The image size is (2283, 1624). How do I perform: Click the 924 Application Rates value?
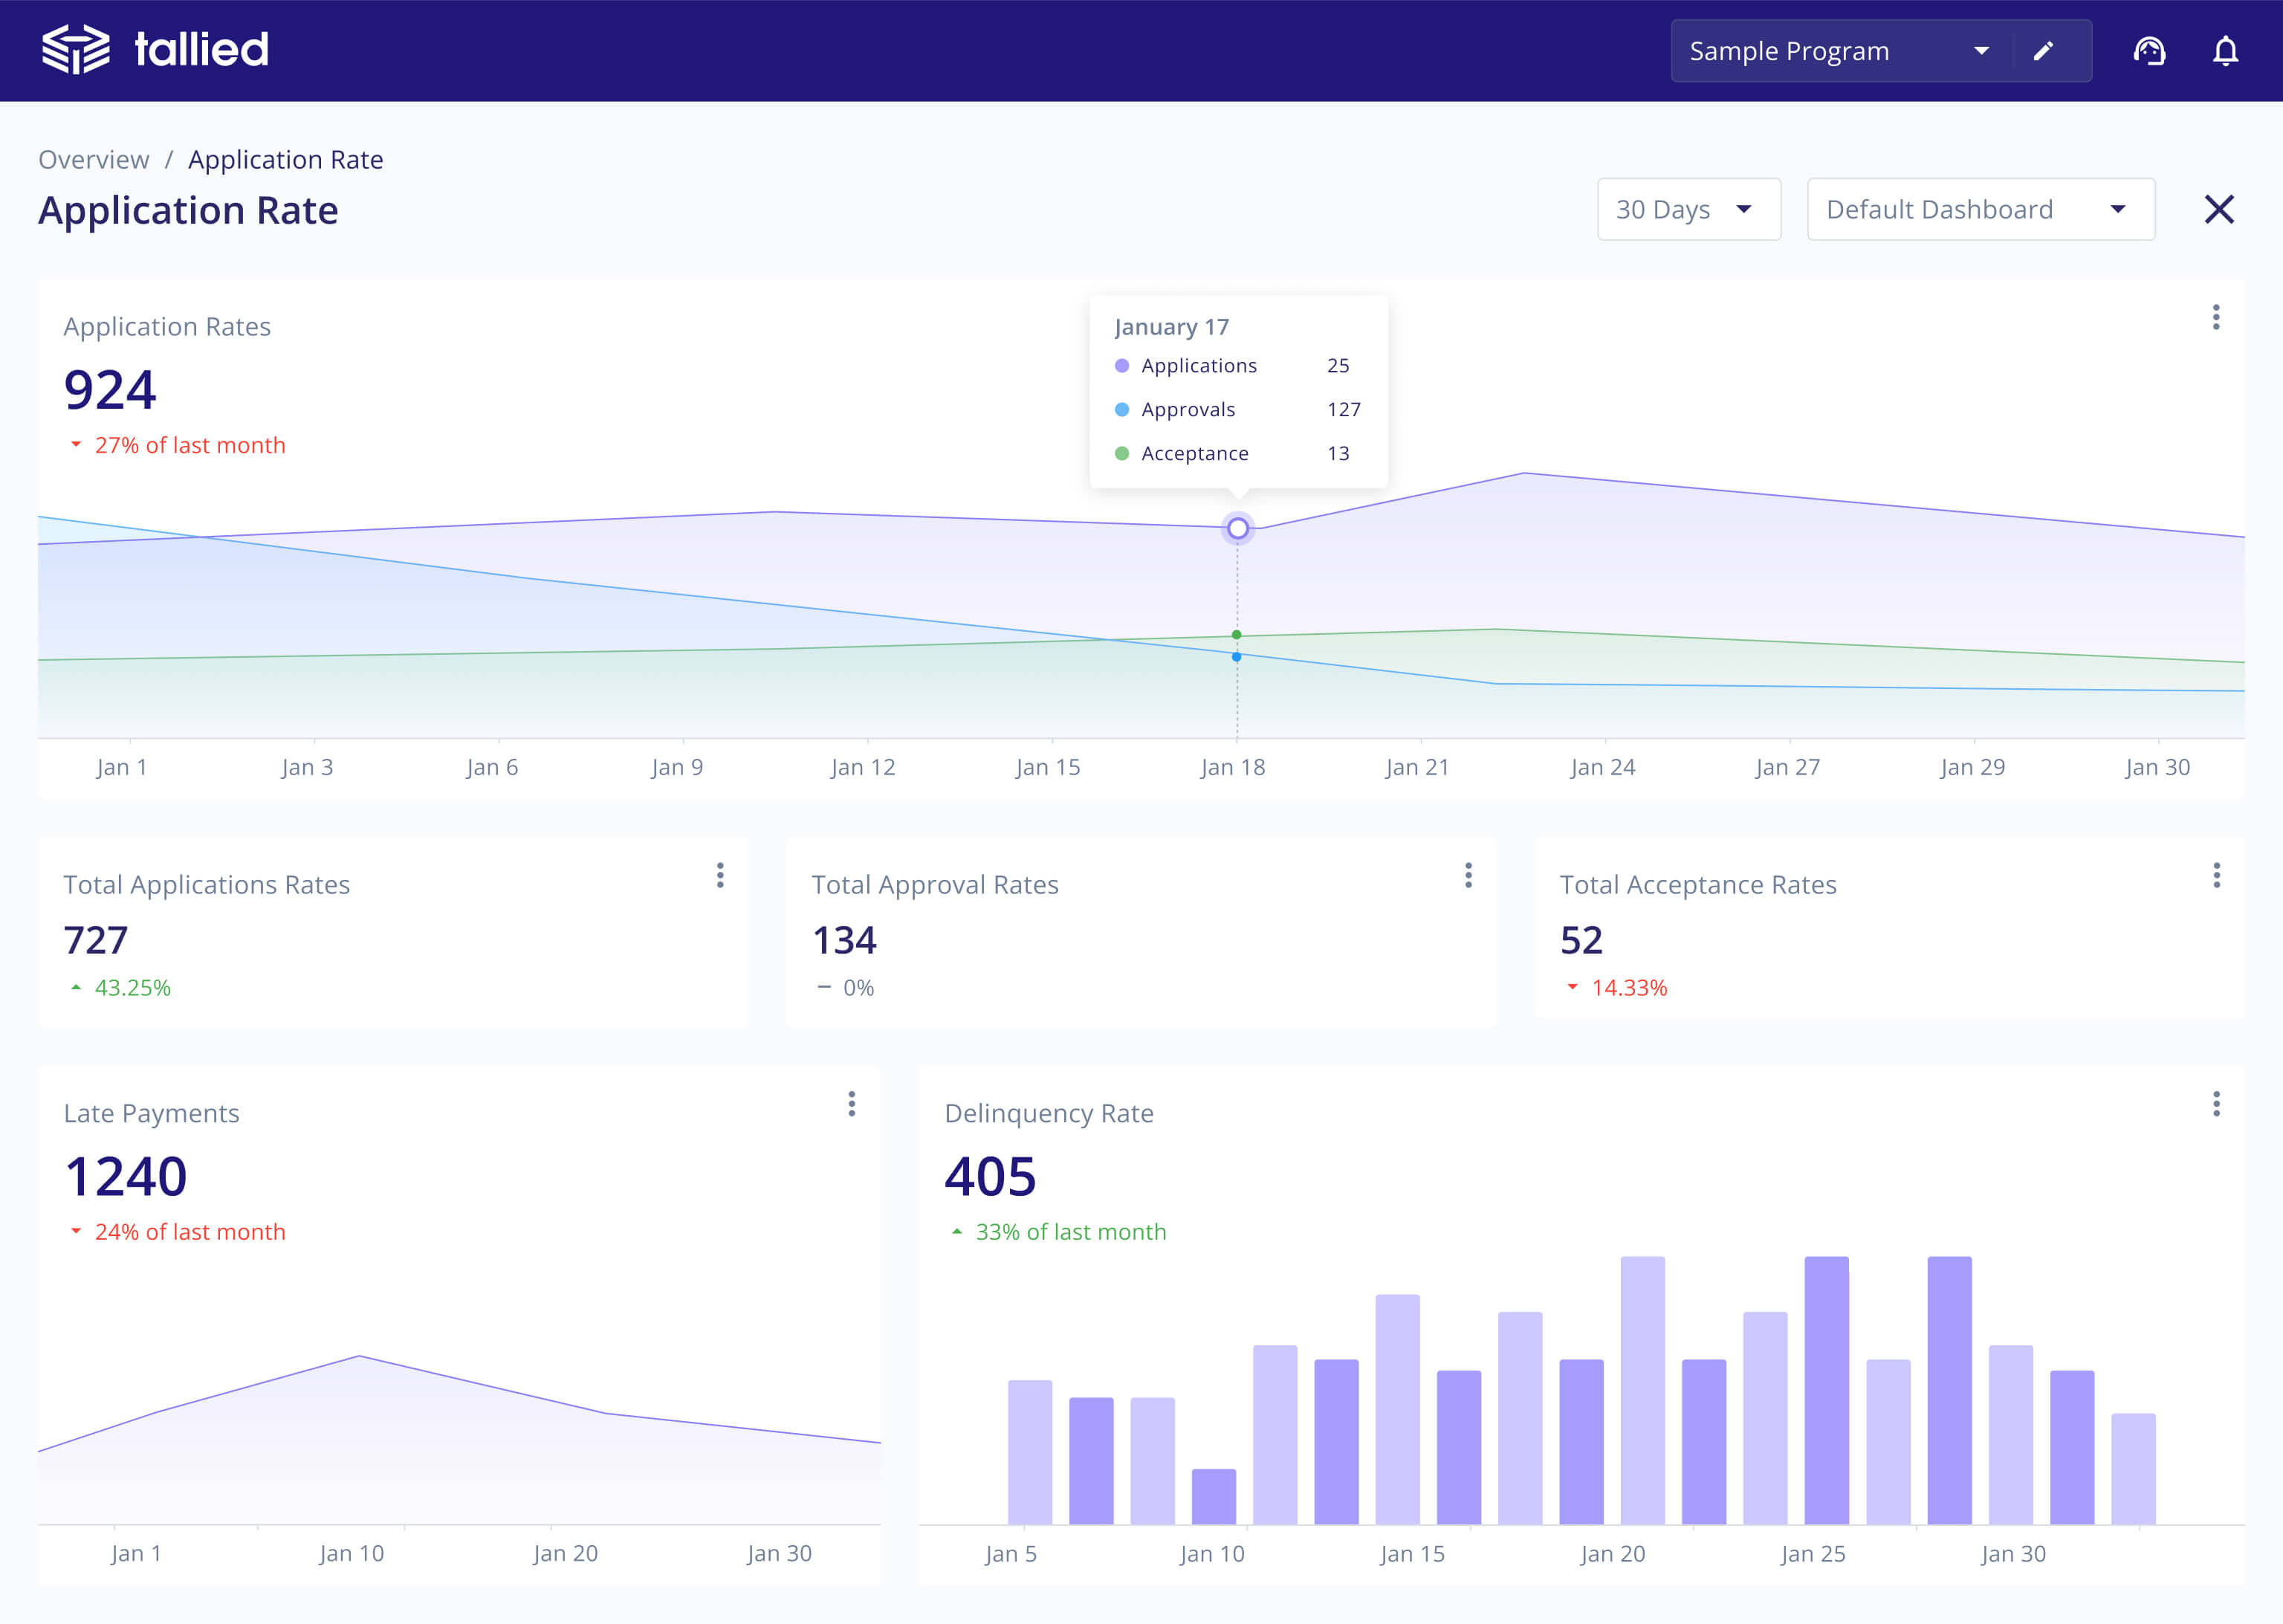pos(110,390)
